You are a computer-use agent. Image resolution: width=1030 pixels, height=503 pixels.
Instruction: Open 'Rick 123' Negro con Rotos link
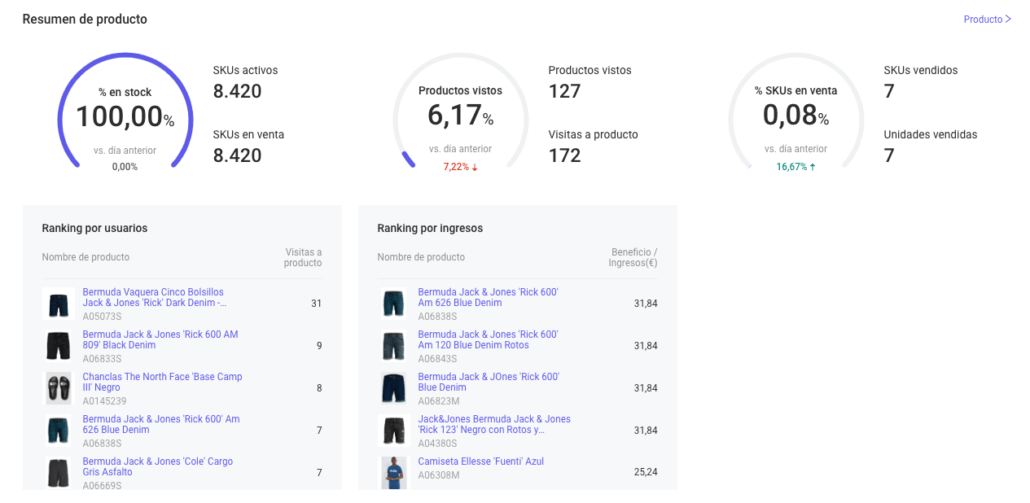tap(494, 424)
